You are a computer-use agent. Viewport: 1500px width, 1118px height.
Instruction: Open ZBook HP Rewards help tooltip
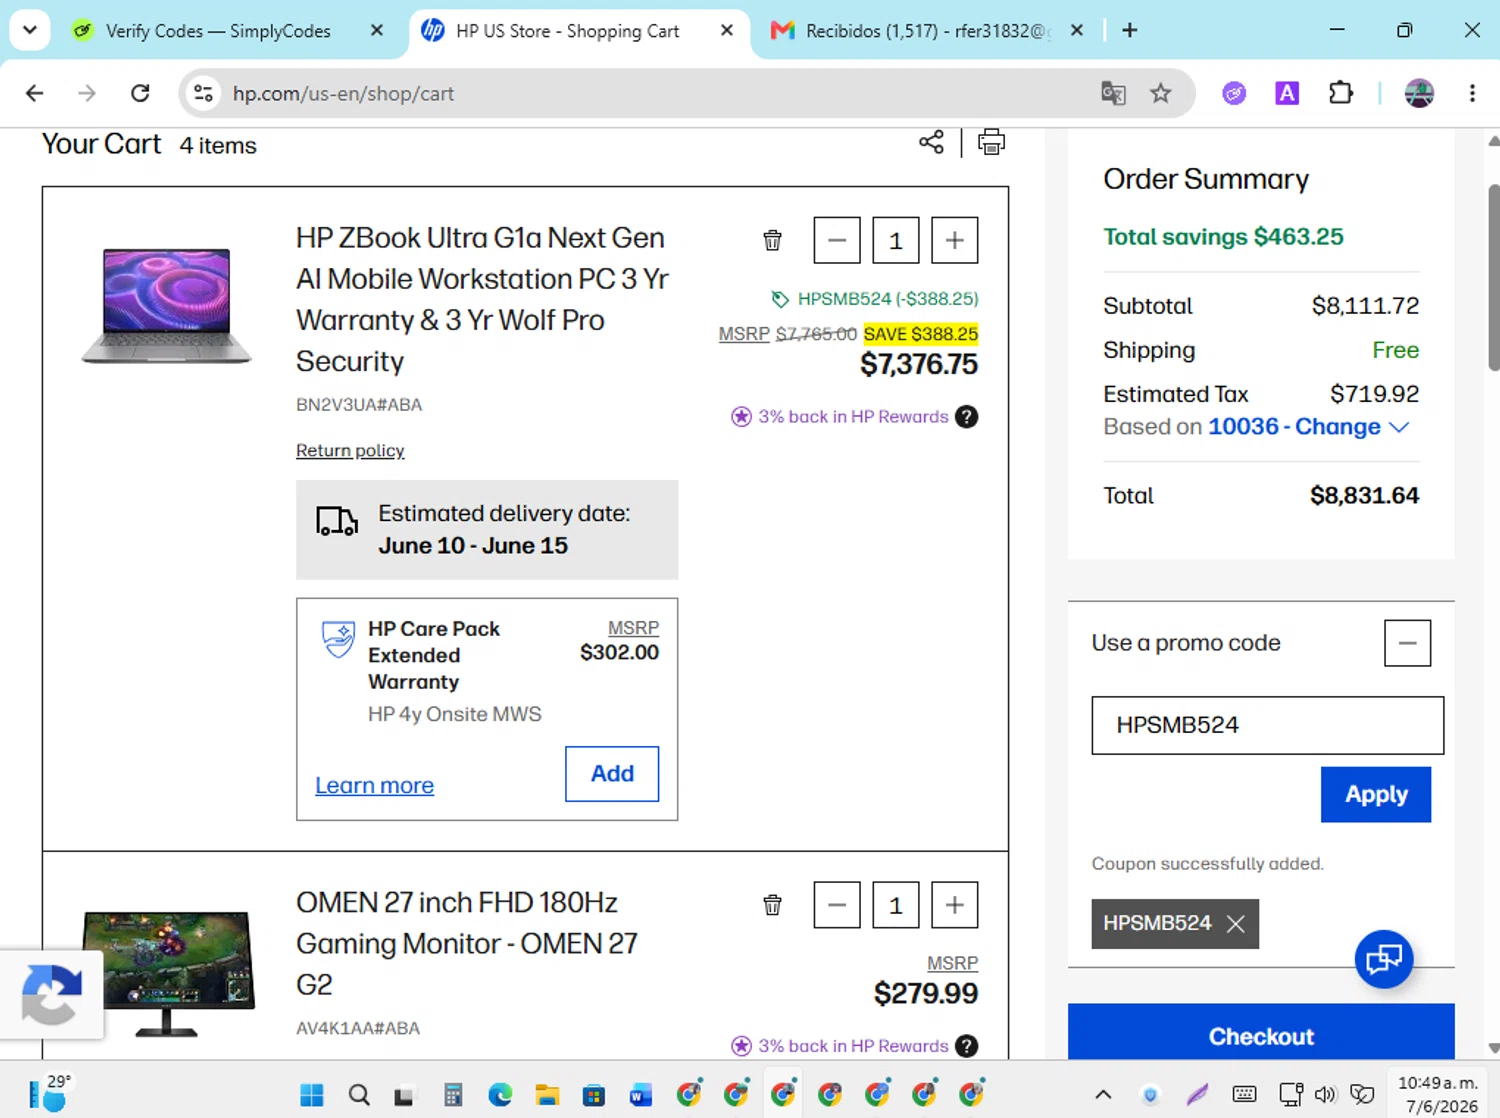(x=966, y=417)
